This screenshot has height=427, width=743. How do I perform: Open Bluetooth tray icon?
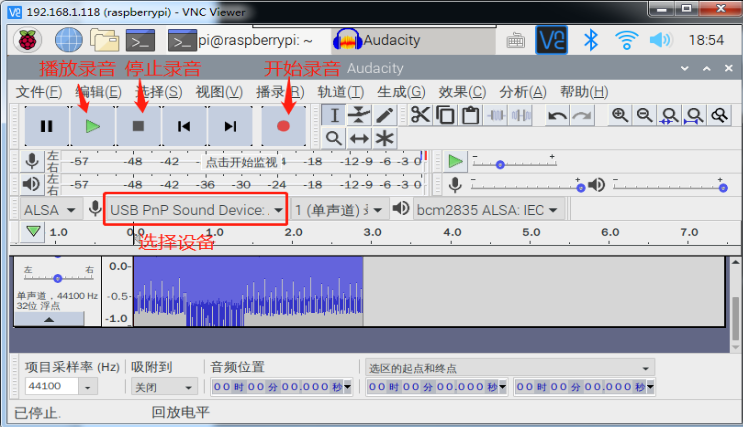tap(590, 40)
